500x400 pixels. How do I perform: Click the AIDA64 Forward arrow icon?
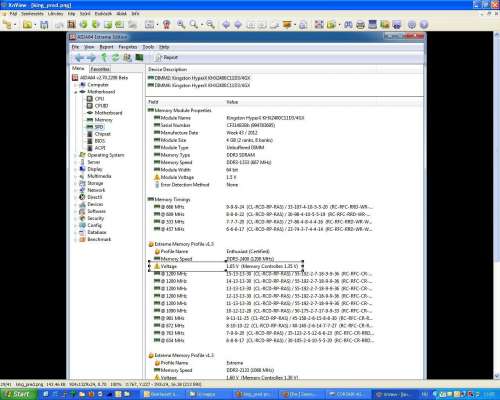point(91,57)
